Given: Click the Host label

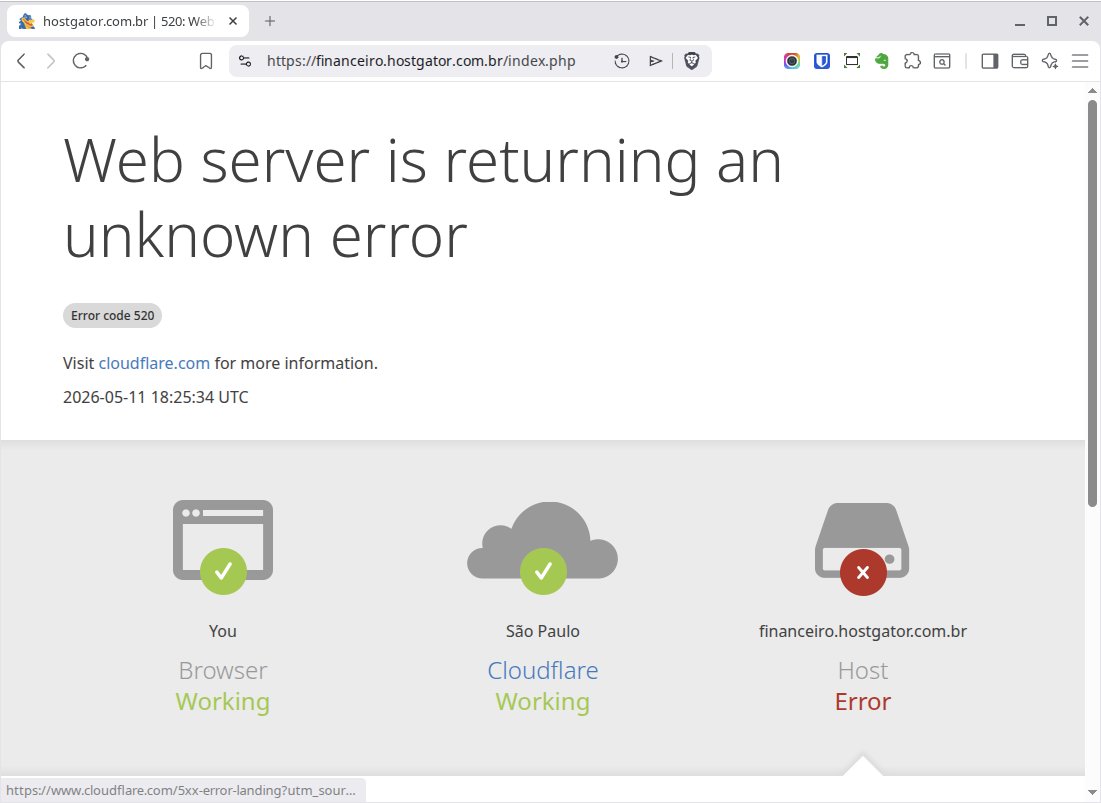Looking at the screenshot, I should (863, 670).
